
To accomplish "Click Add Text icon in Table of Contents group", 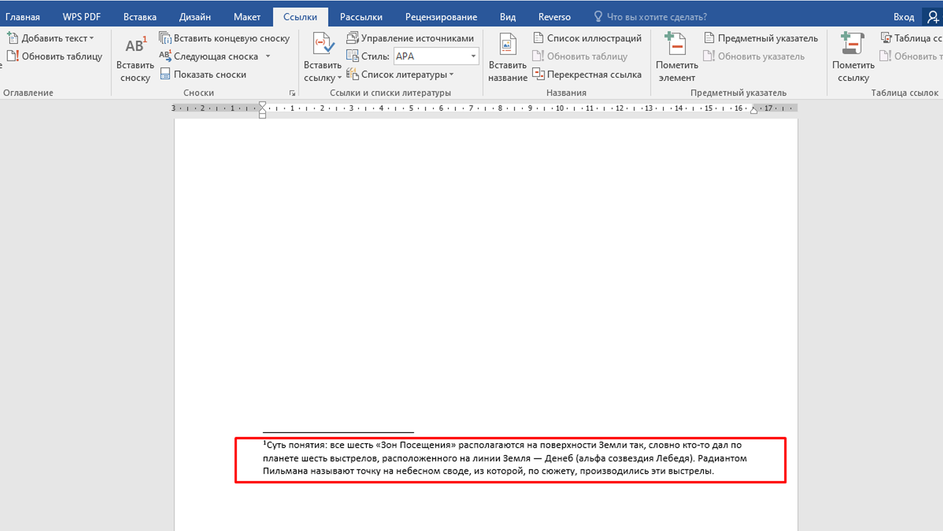I will pyautogui.click(x=13, y=38).
